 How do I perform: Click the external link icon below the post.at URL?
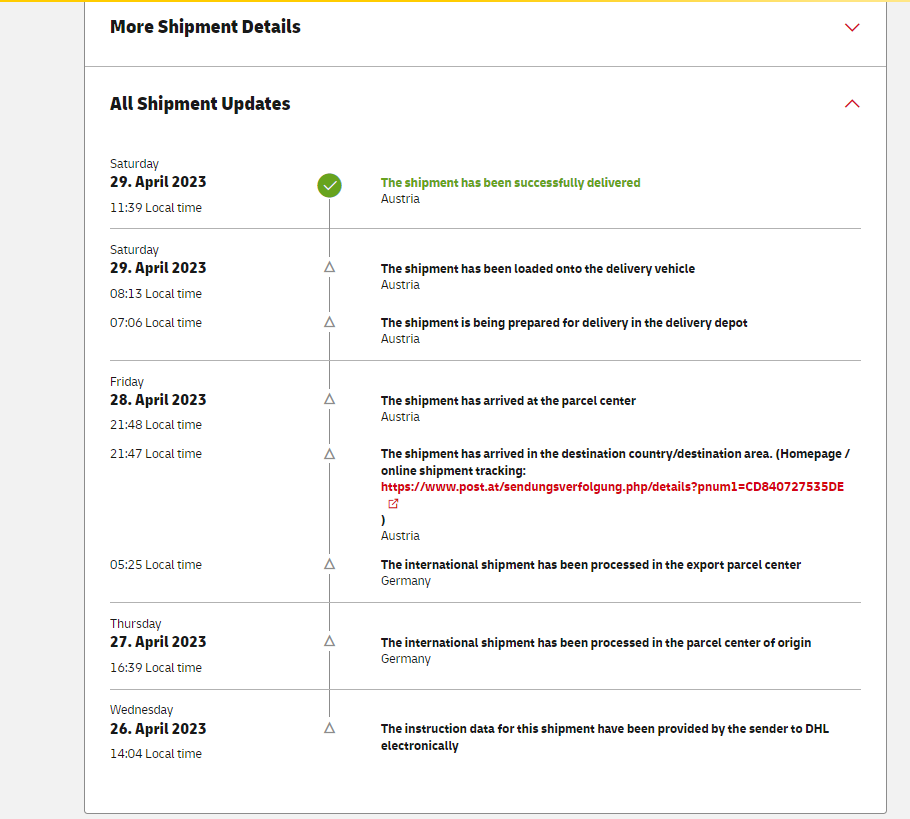click(x=393, y=504)
